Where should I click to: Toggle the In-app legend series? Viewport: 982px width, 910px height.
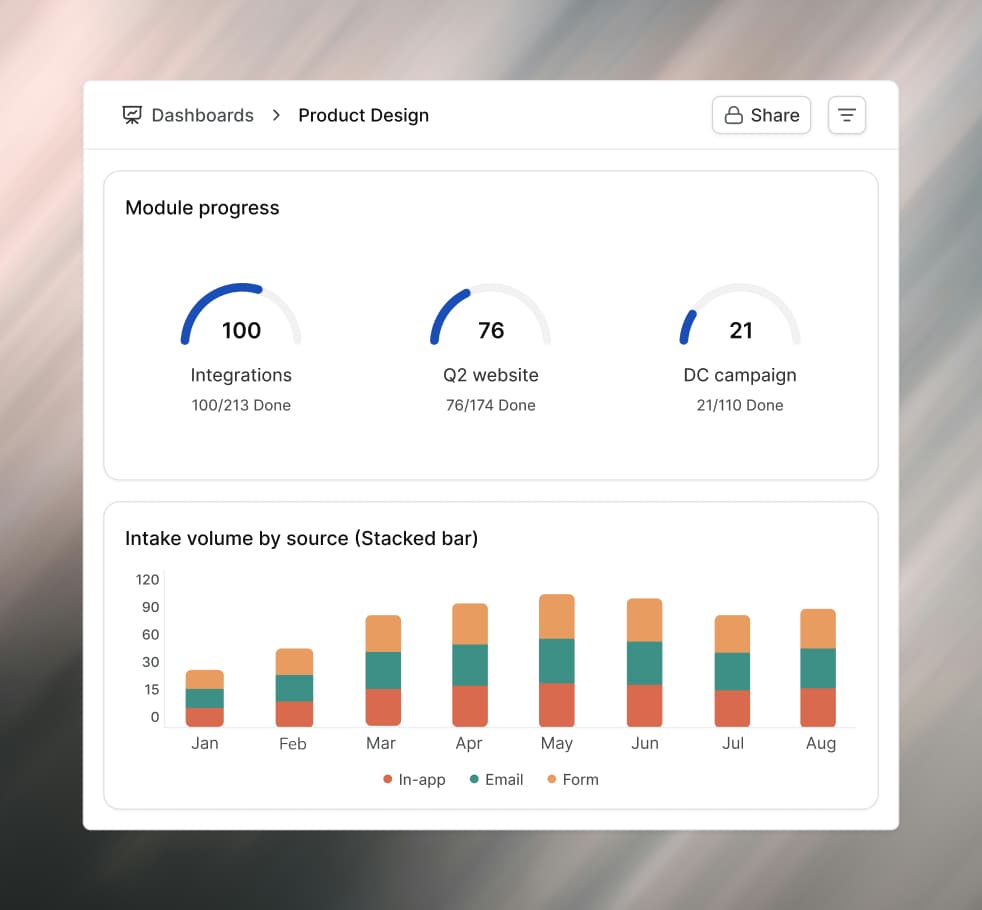[x=415, y=779]
